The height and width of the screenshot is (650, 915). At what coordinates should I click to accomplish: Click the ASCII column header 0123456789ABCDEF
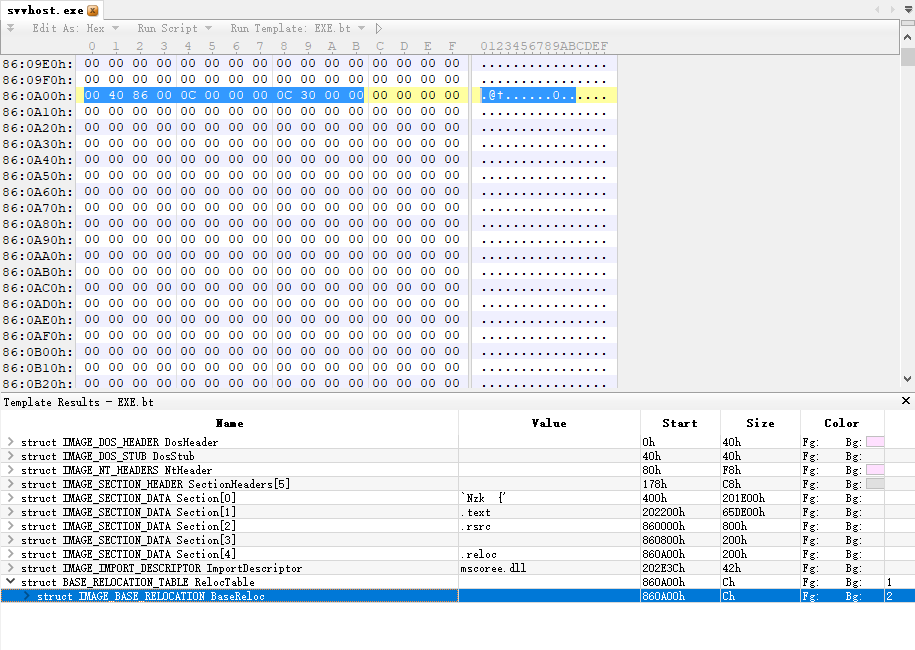[544, 46]
